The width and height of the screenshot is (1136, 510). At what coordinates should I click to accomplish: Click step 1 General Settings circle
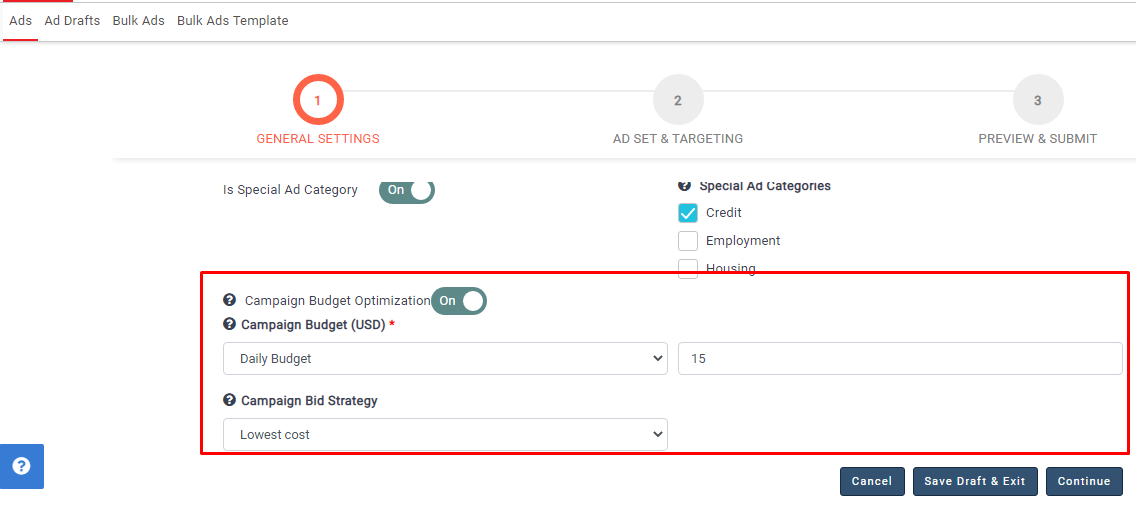pos(318,100)
